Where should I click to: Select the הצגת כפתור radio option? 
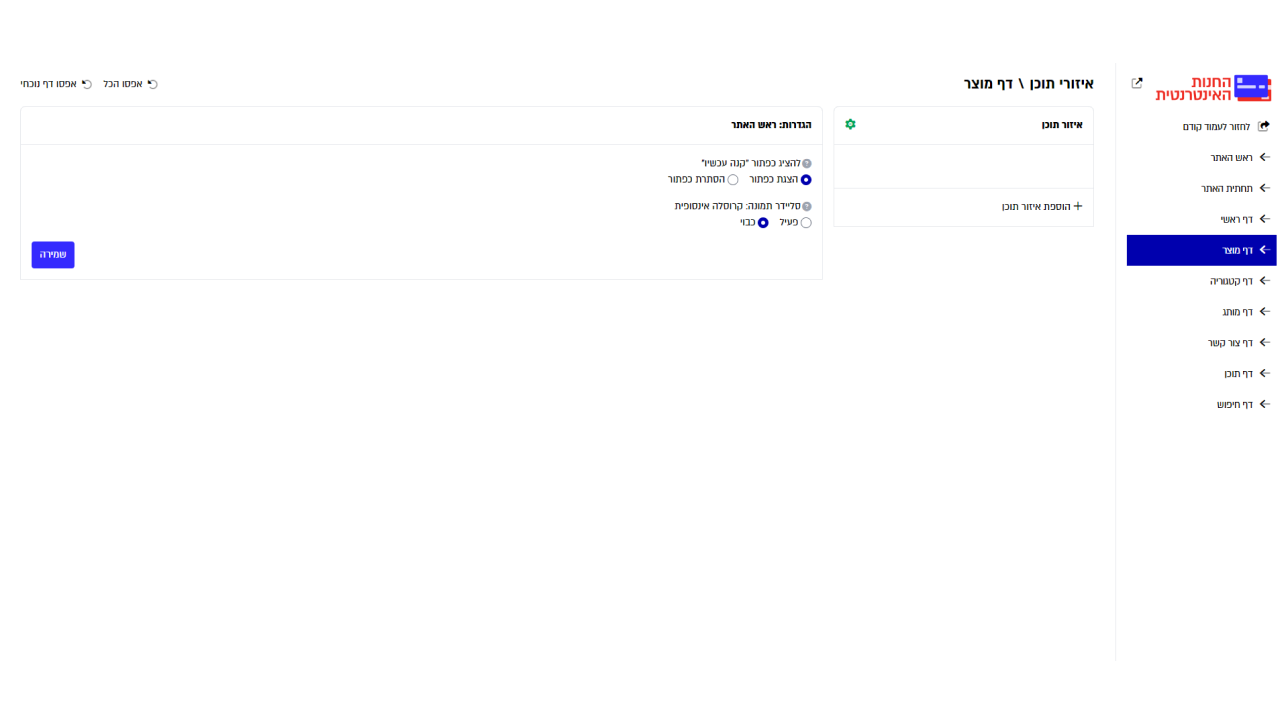coord(806,180)
